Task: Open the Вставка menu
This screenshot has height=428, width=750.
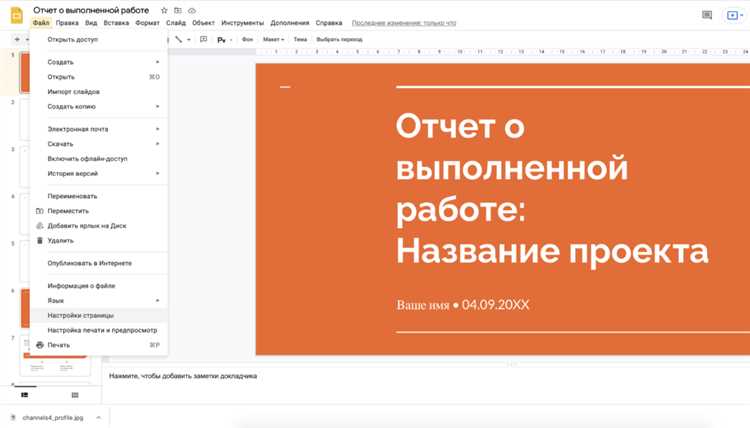Action: [116, 23]
